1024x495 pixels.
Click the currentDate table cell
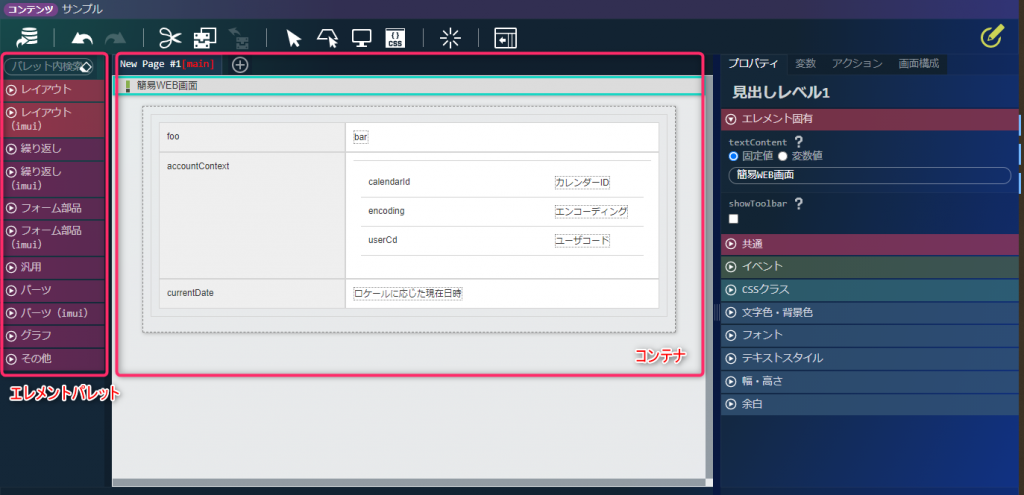click(x=253, y=294)
